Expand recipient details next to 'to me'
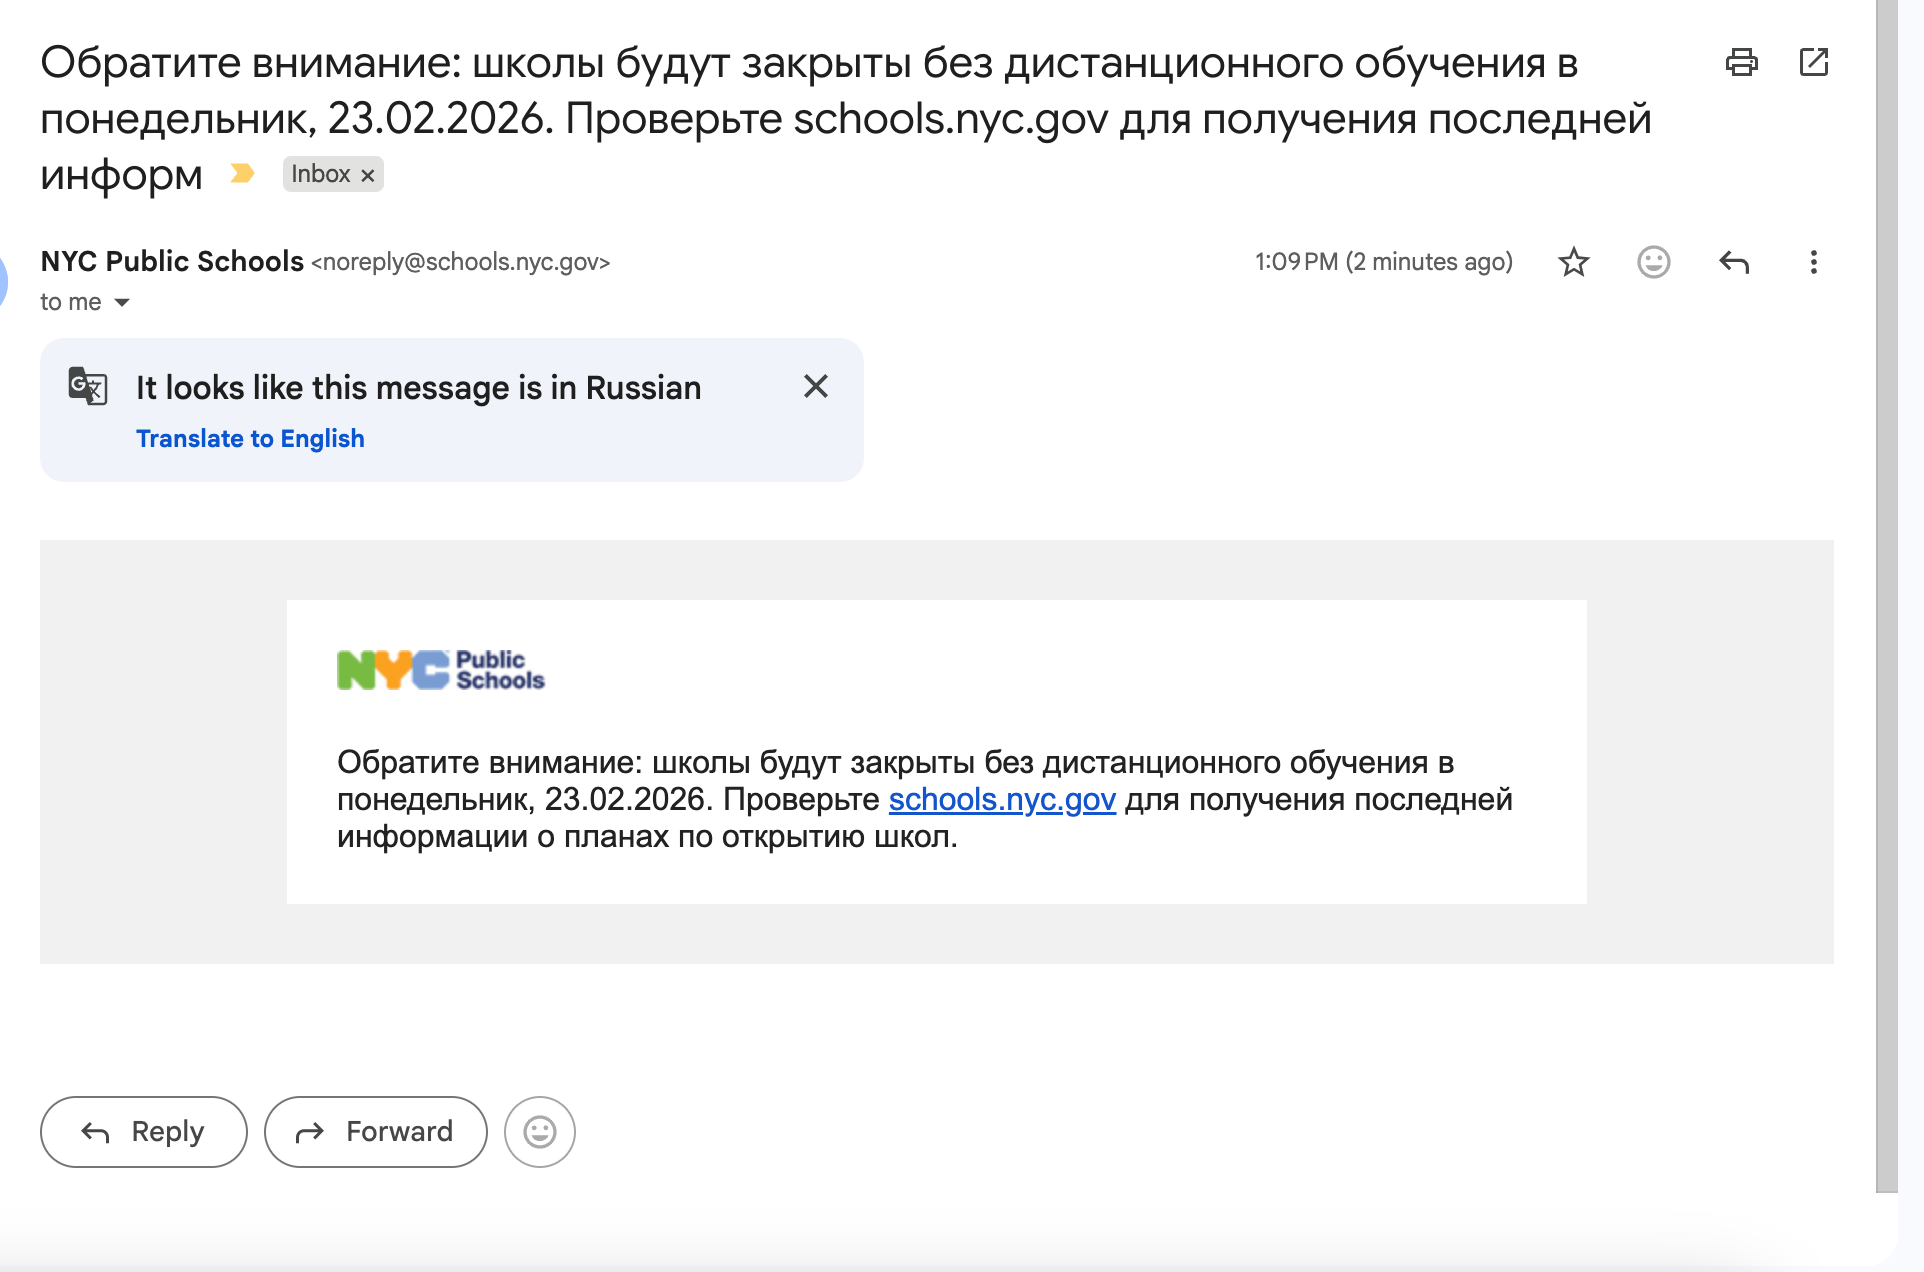The height and width of the screenshot is (1272, 1924). [x=122, y=302]
